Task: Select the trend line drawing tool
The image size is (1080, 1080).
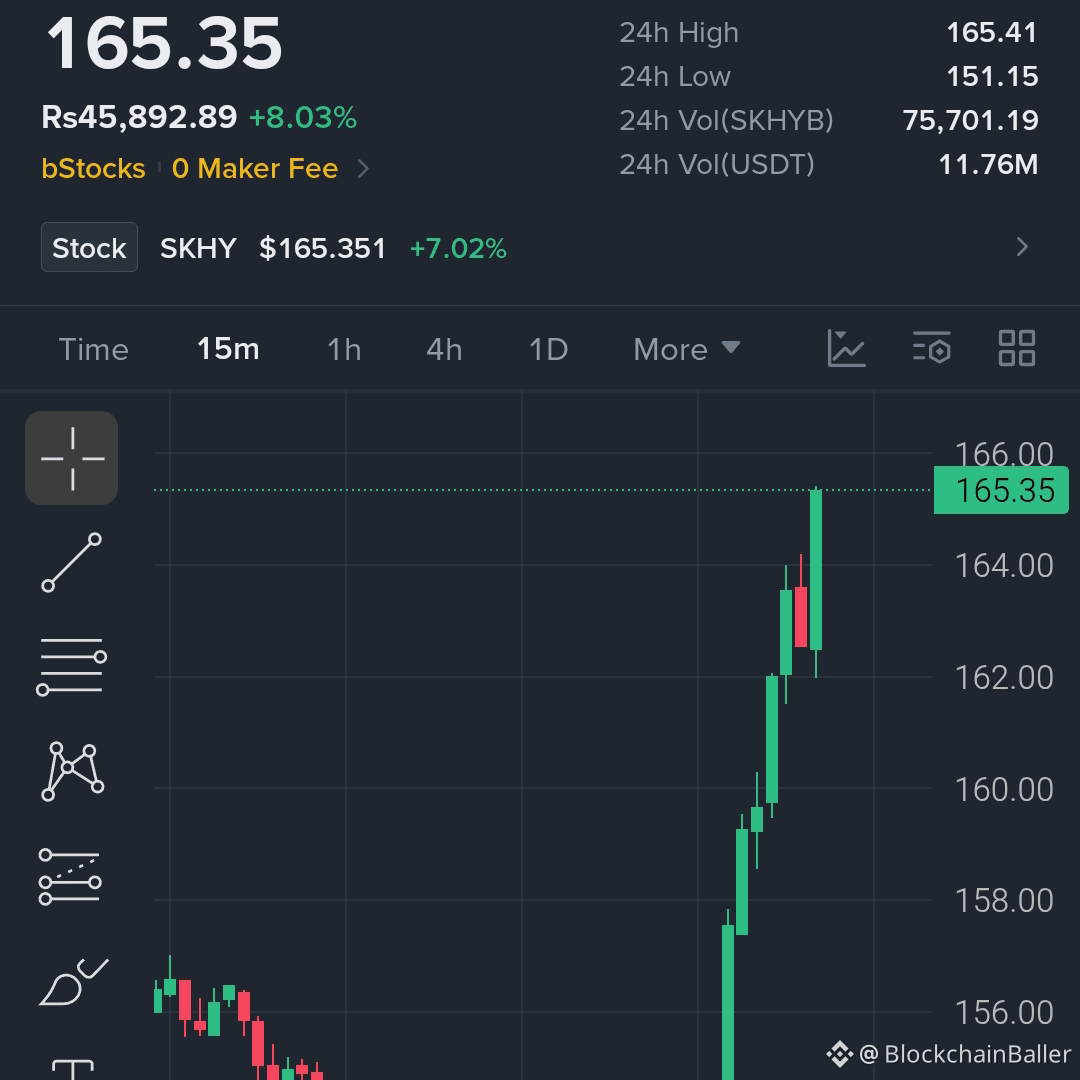Action: pos(72,562)
